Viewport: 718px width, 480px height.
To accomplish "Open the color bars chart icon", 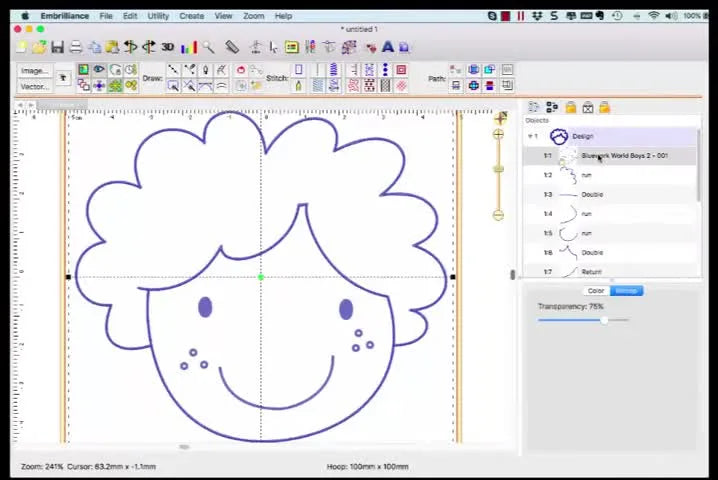I will point(189,47).
